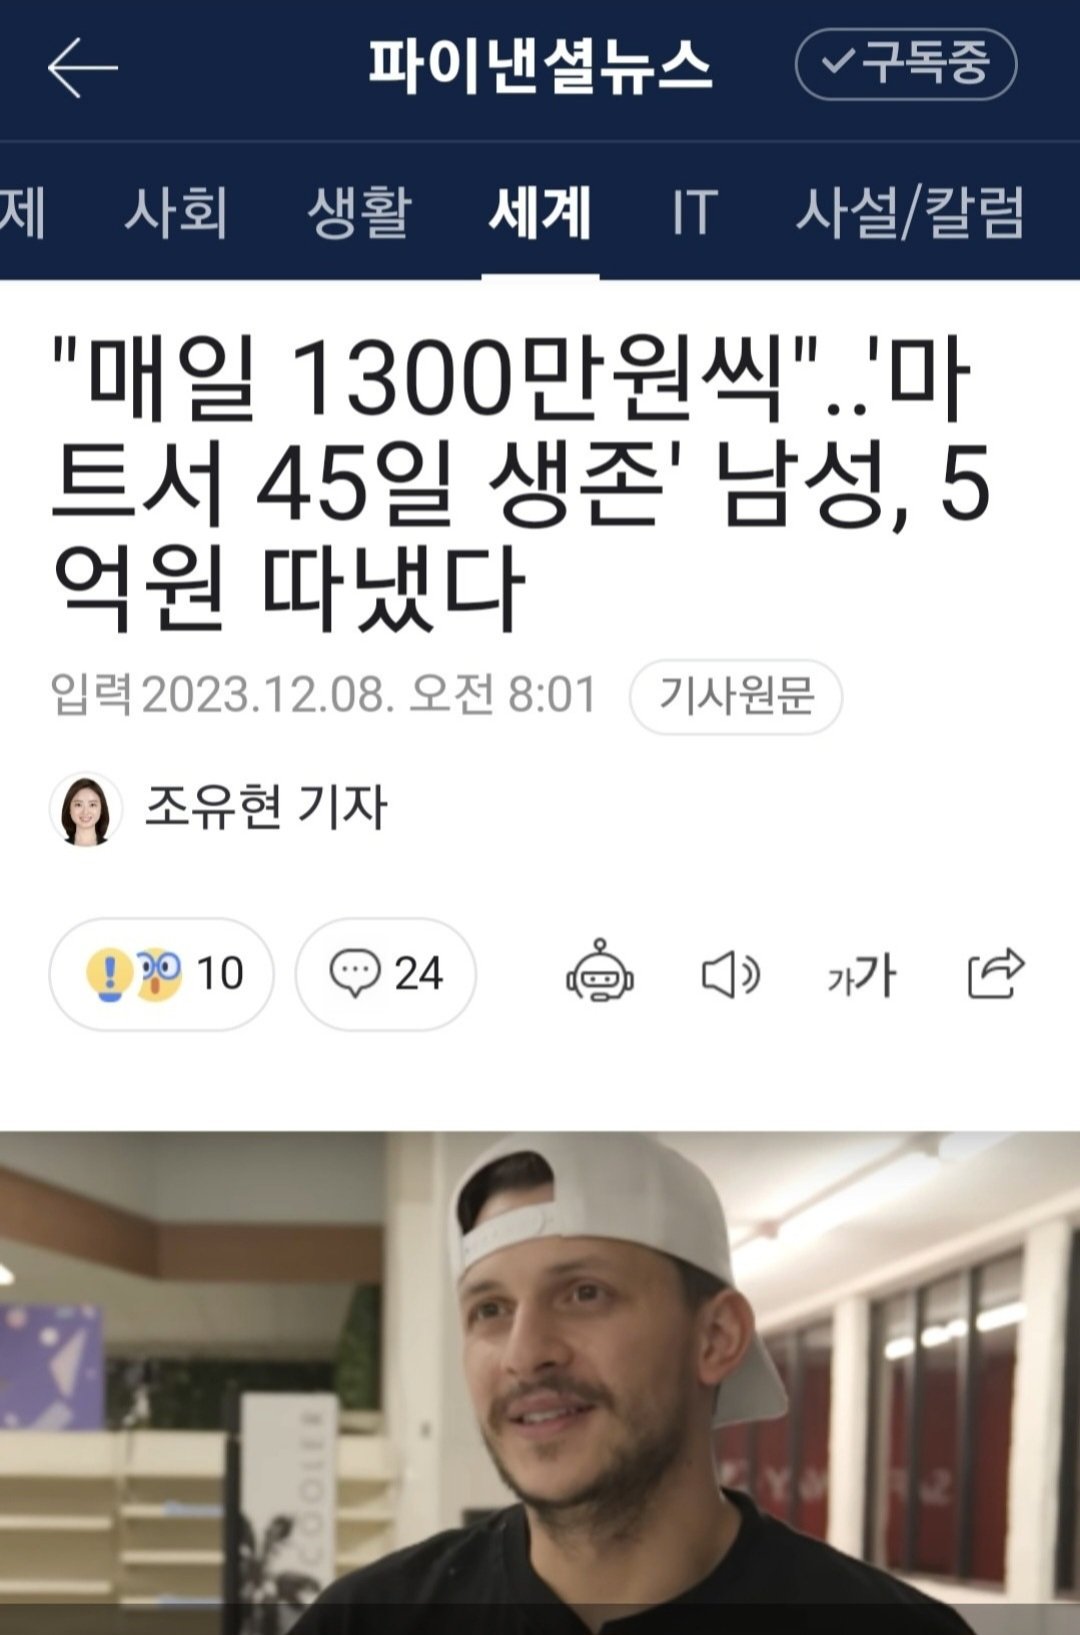Tap the reporter's profile photo
Viewport: 1080px width, 1635px height.
point(86,809)
